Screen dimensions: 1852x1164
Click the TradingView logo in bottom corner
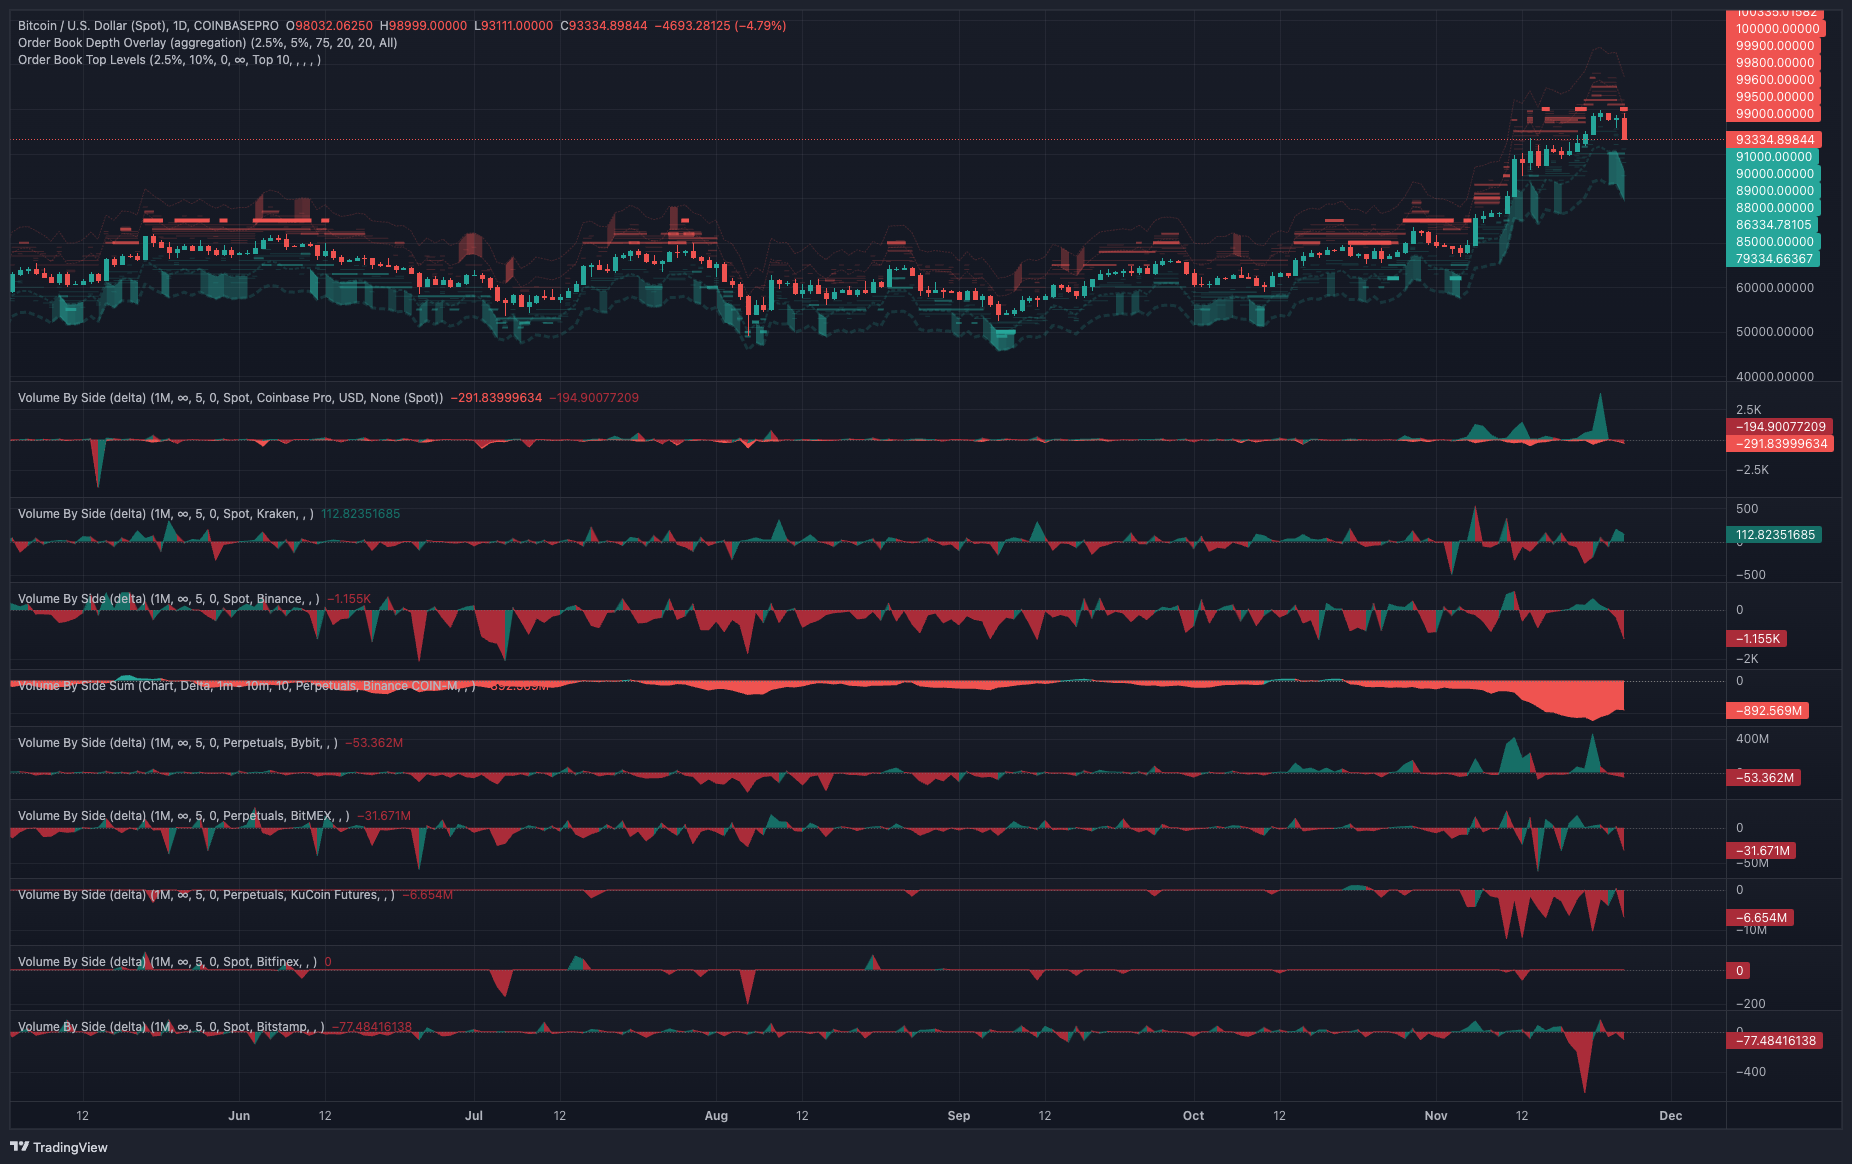60,1147
